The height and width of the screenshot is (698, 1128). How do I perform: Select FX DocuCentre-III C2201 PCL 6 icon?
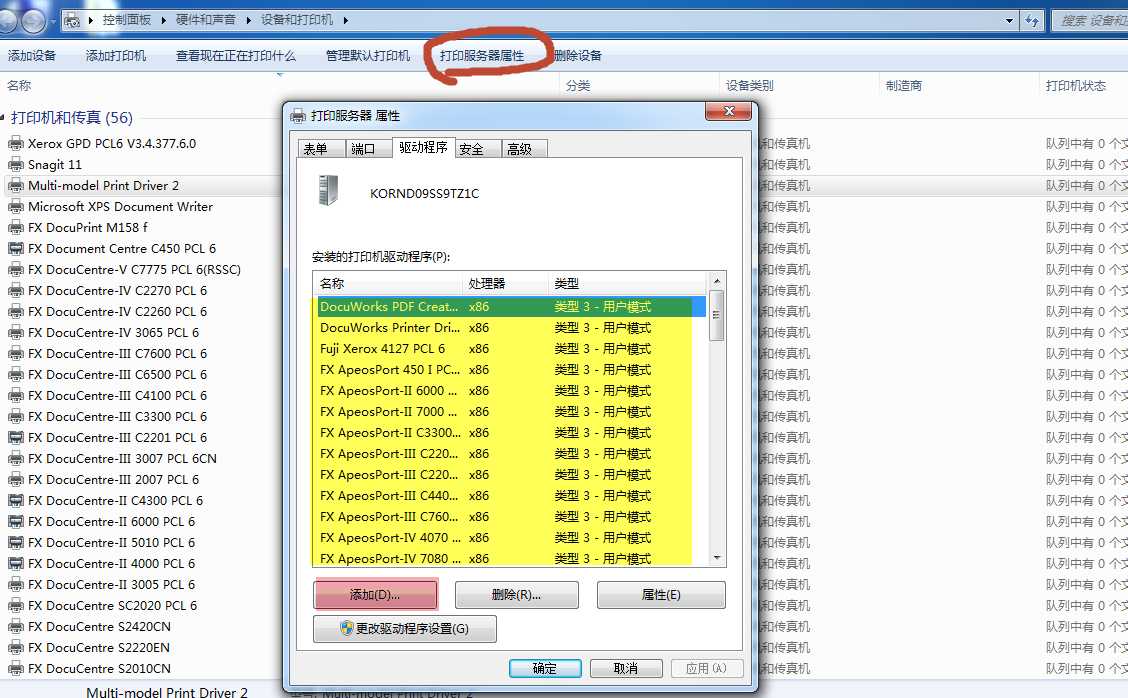point(15,437)
